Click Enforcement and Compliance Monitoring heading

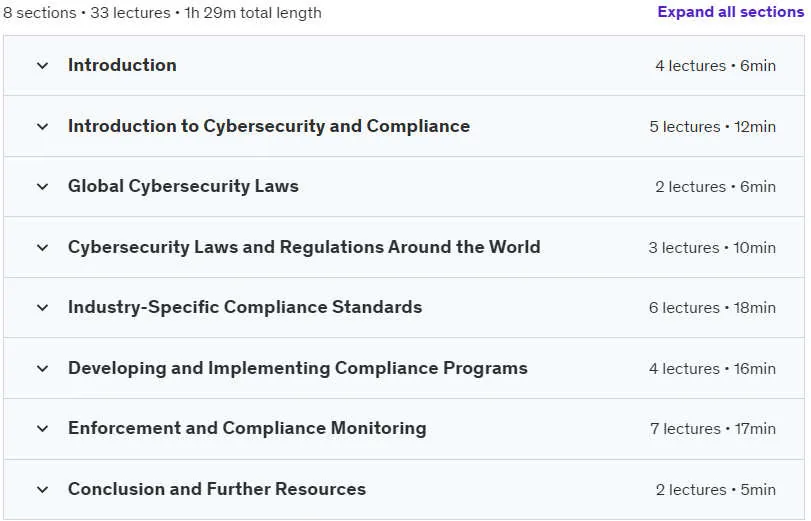247,428
